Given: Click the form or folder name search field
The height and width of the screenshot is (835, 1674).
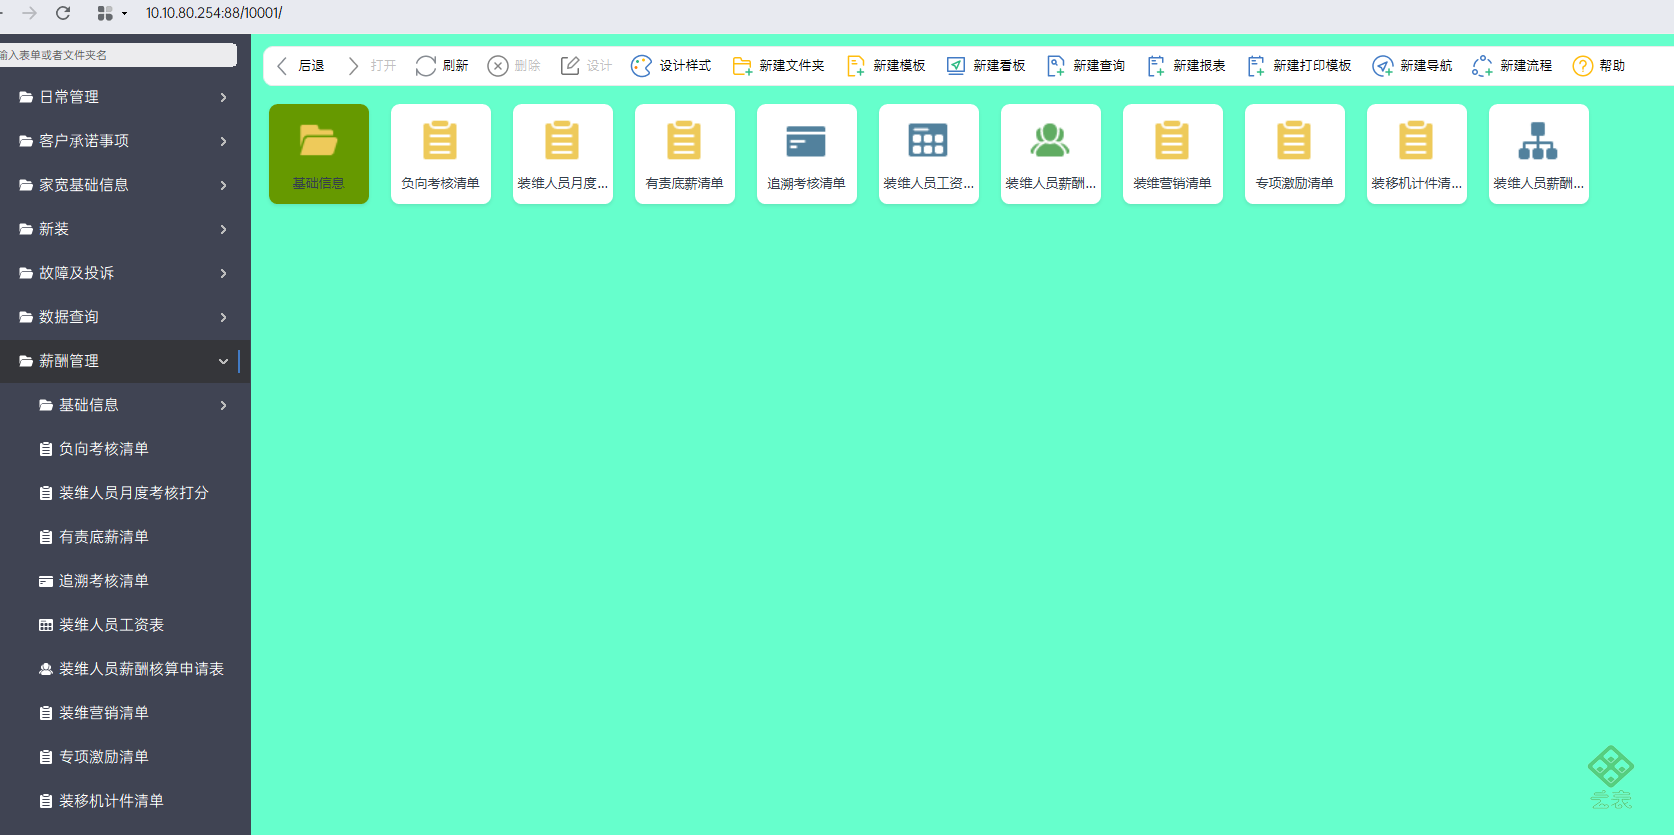Looking at the screenshot, I should click(118, 55).
